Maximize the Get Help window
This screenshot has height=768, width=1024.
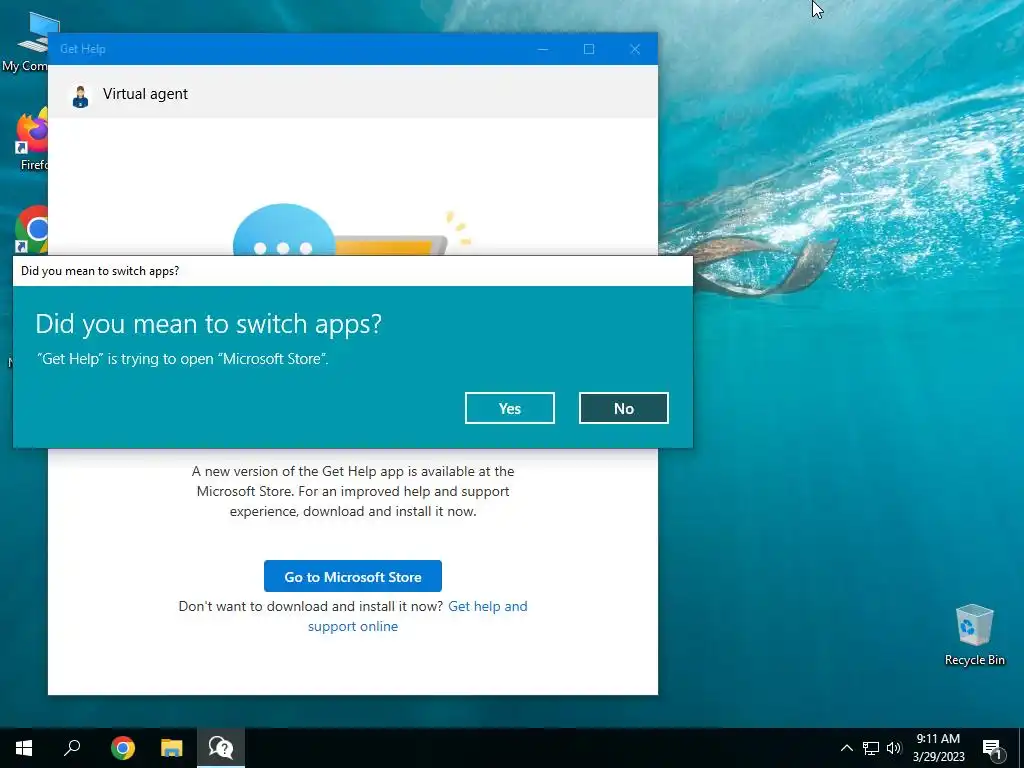pos(589,49)
